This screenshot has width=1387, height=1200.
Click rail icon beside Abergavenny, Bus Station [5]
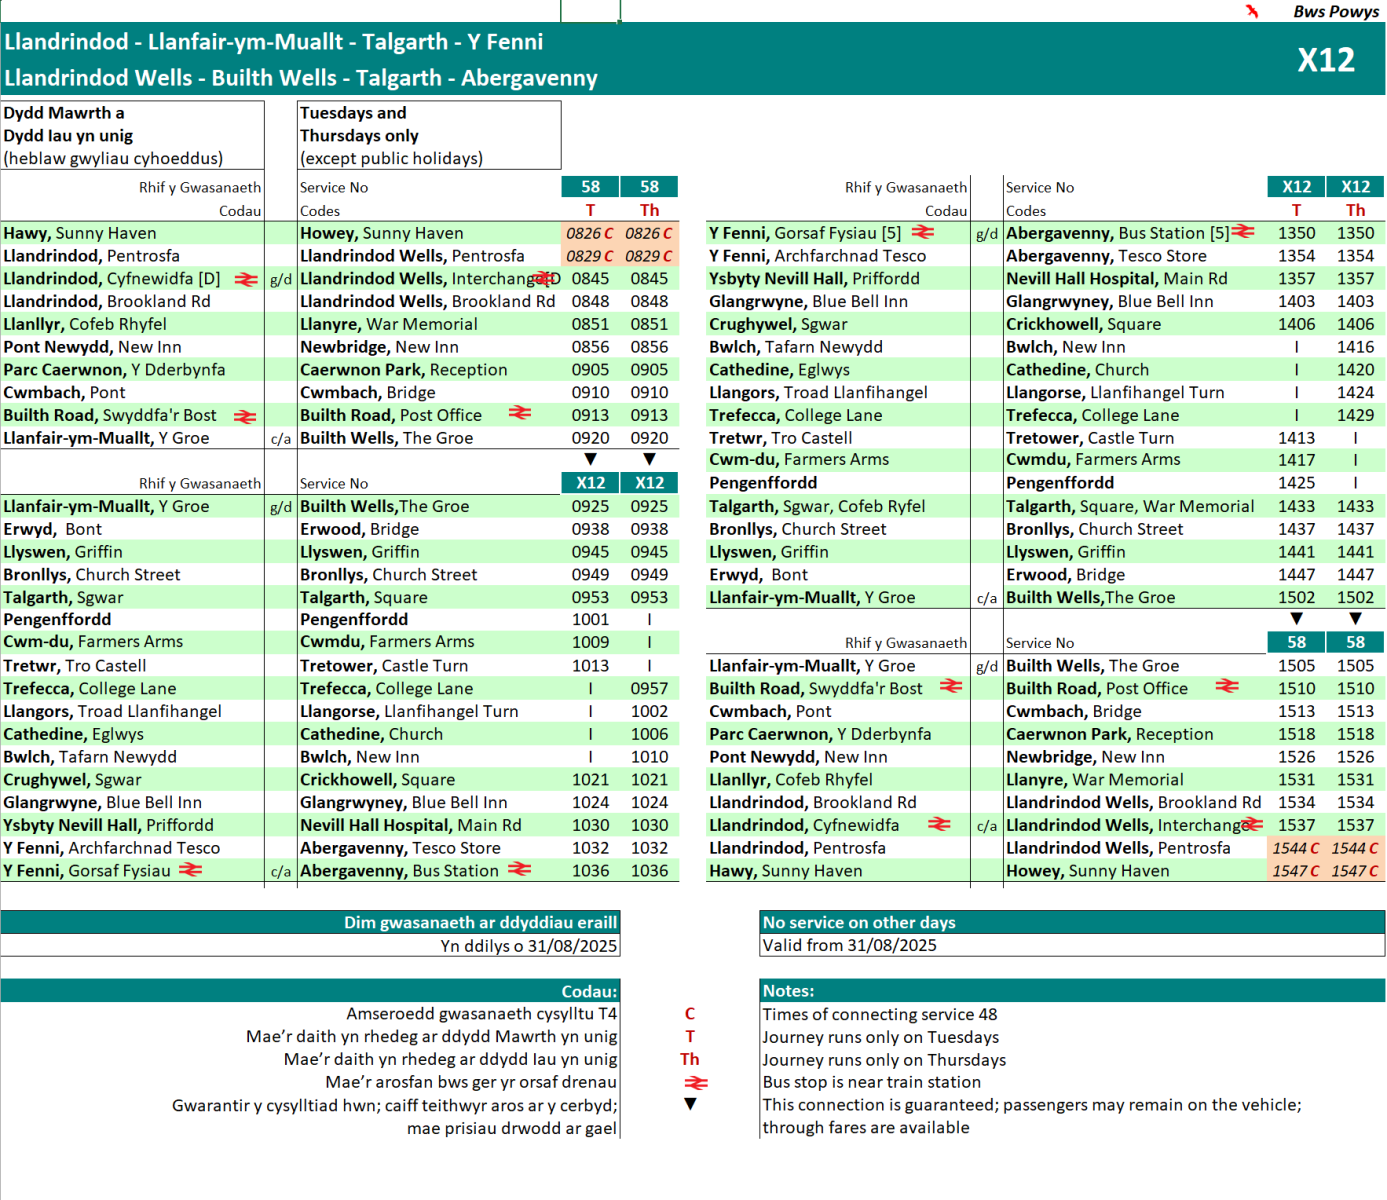click(x=1243, y=231)
